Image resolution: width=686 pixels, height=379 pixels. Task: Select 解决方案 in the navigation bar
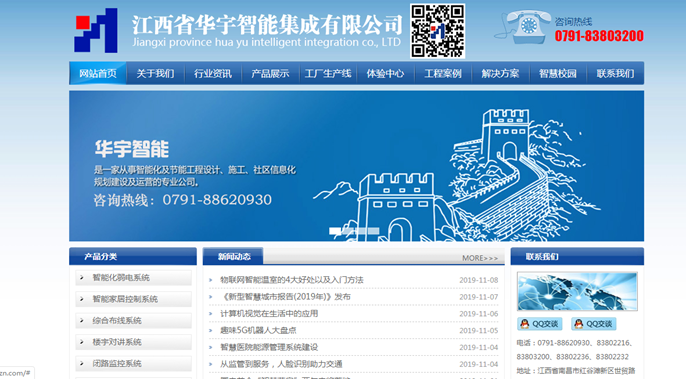500,73
